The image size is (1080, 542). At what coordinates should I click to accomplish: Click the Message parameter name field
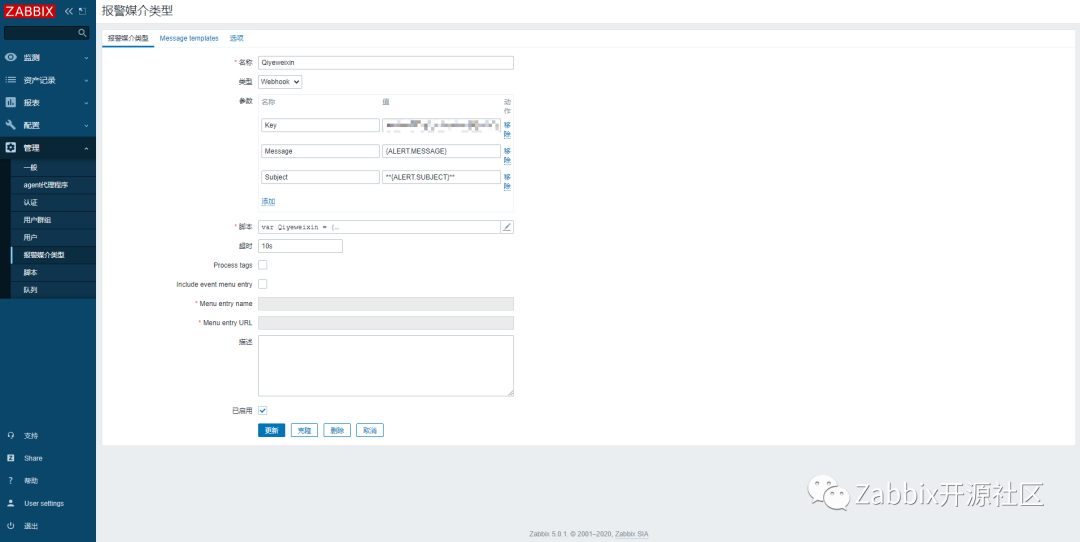pyautogui.click(x=320, y=151)
